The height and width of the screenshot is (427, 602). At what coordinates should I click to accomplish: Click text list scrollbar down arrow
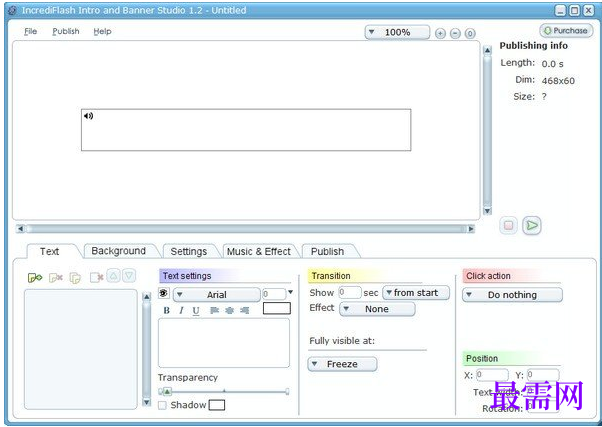pyautogui.click(x=147, y=402)
